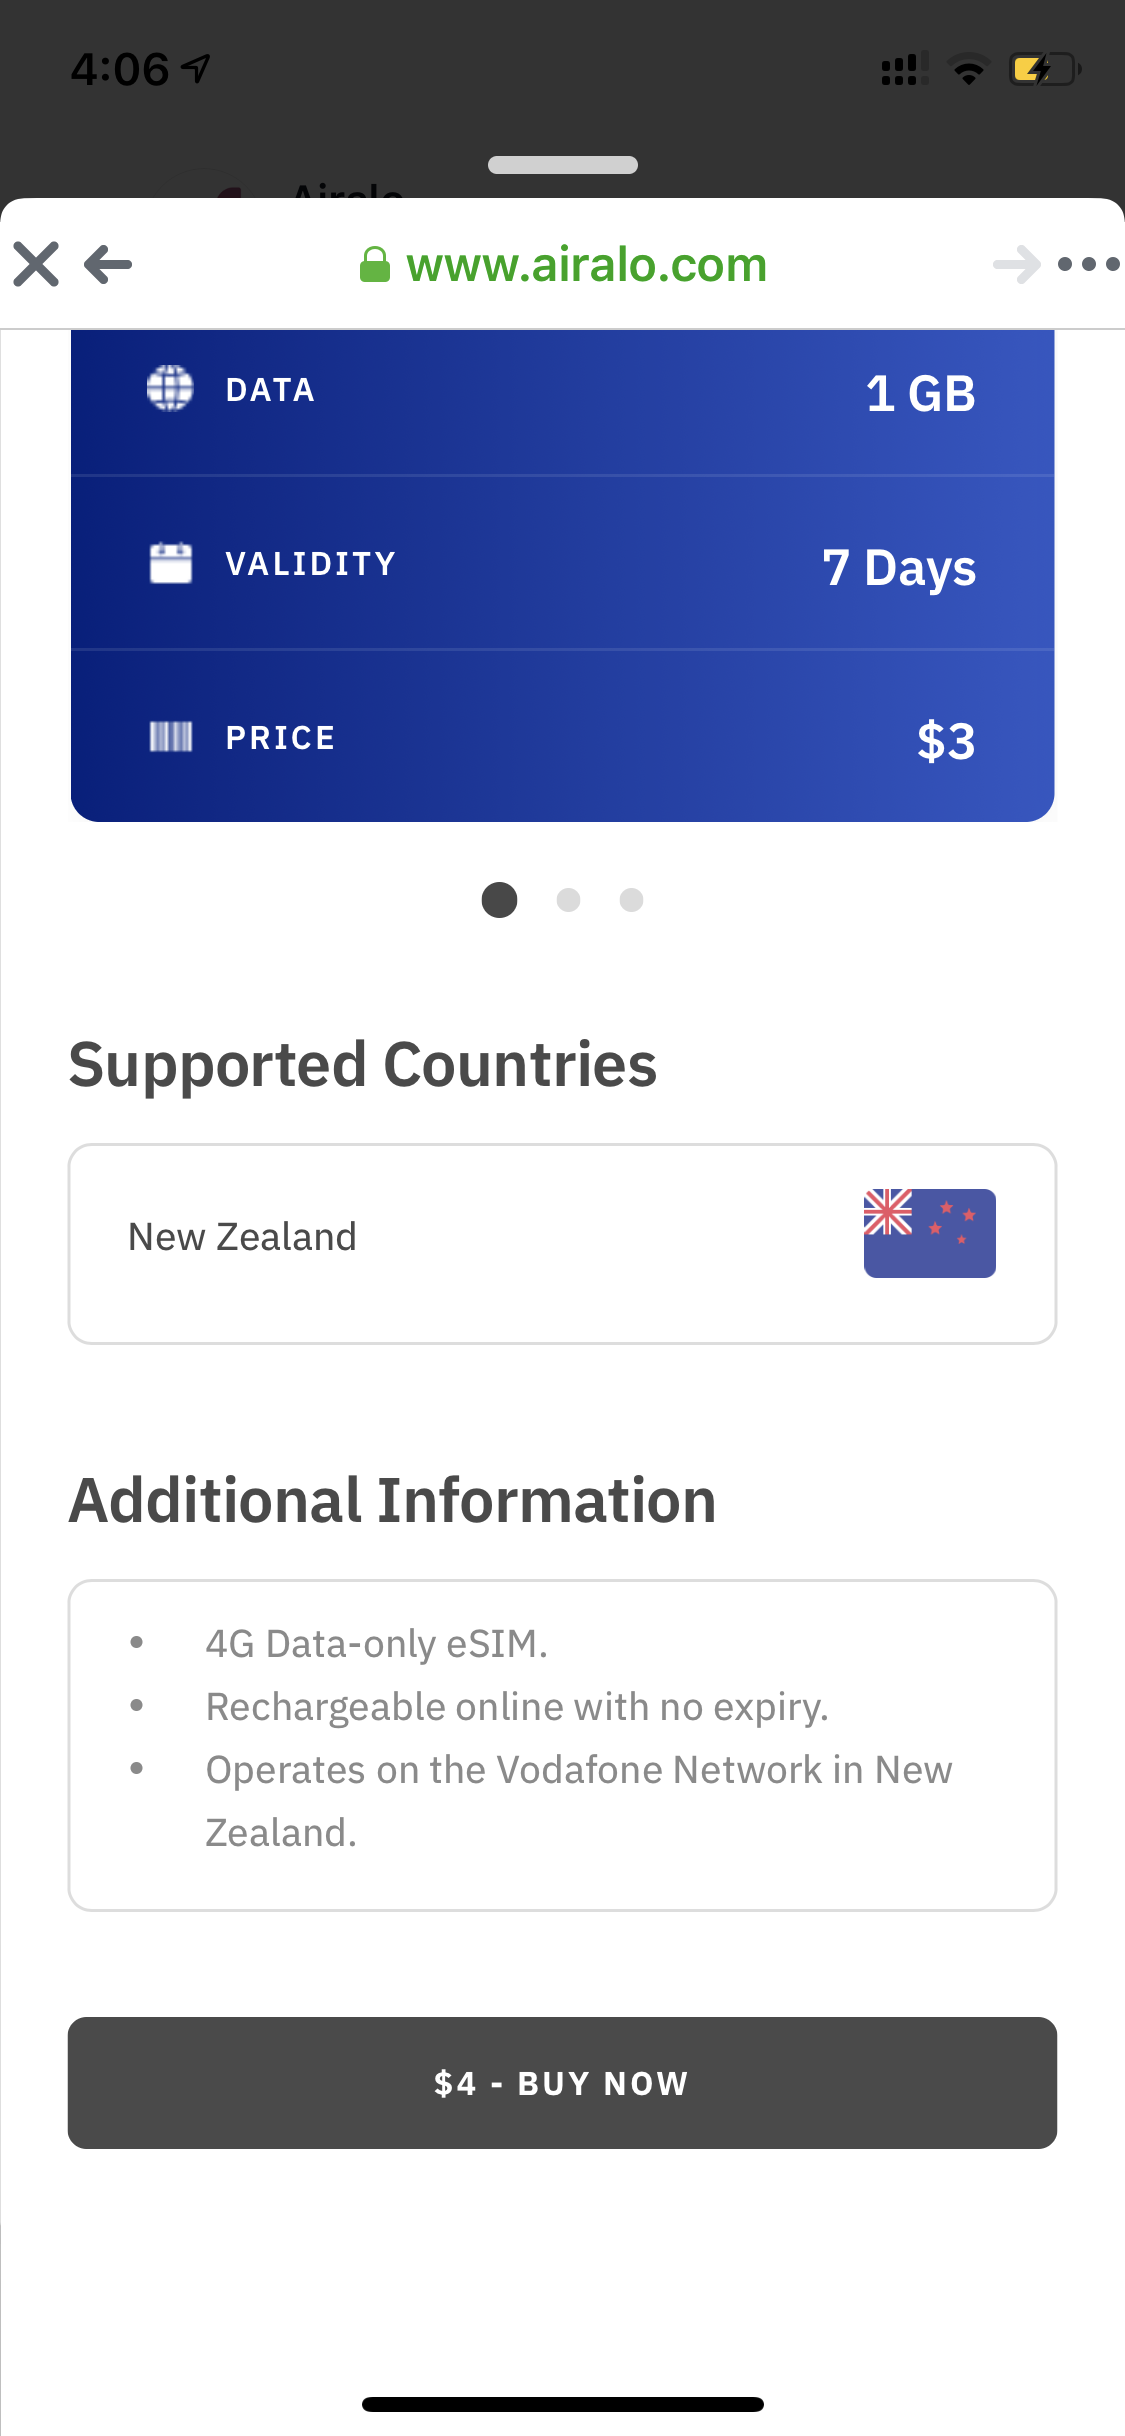Tap the sheet drag handle at top
Viewport: 1125px width, 2436px height.
point(562,165)
